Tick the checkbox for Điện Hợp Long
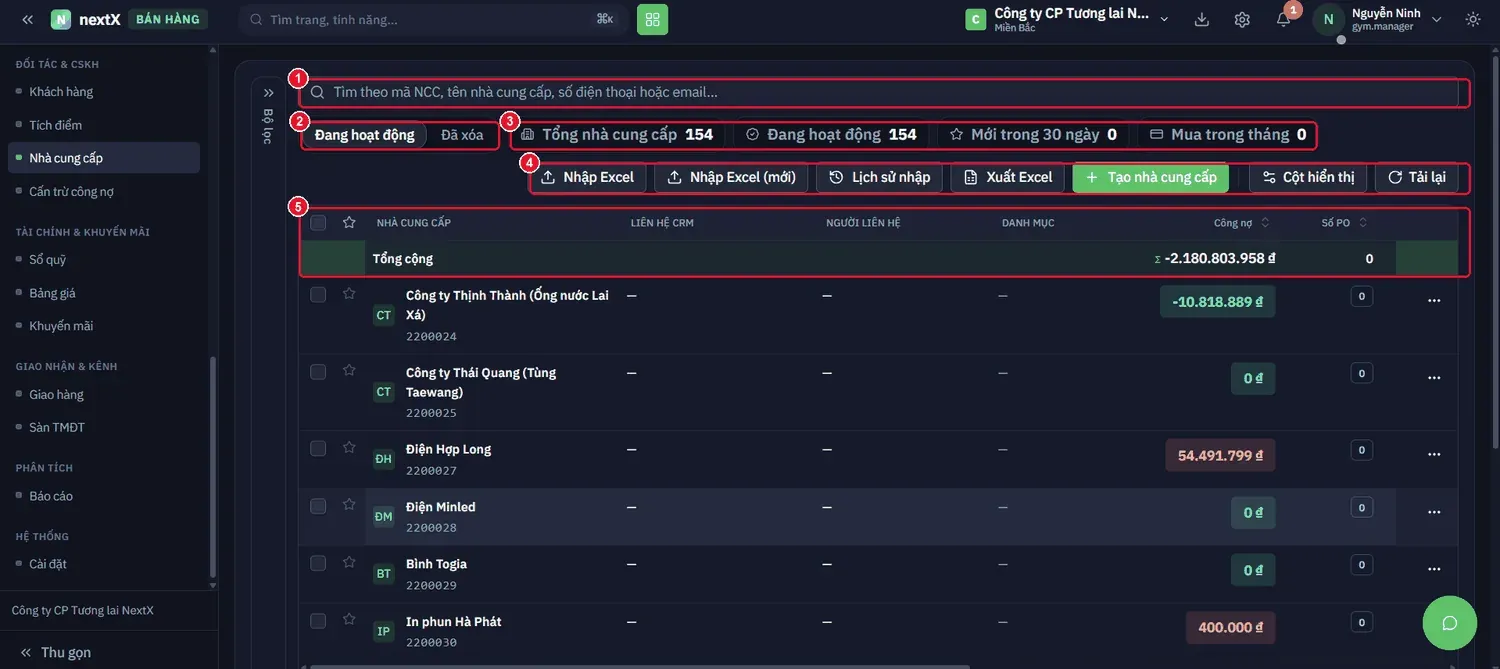Image resolution: width=1500 pixels, height=669 pixels. [318, 448]
